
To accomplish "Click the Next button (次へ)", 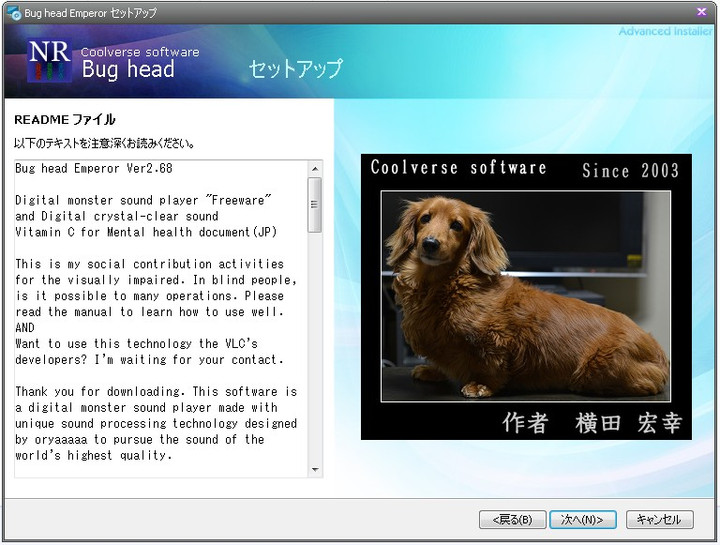I will 581,519.
